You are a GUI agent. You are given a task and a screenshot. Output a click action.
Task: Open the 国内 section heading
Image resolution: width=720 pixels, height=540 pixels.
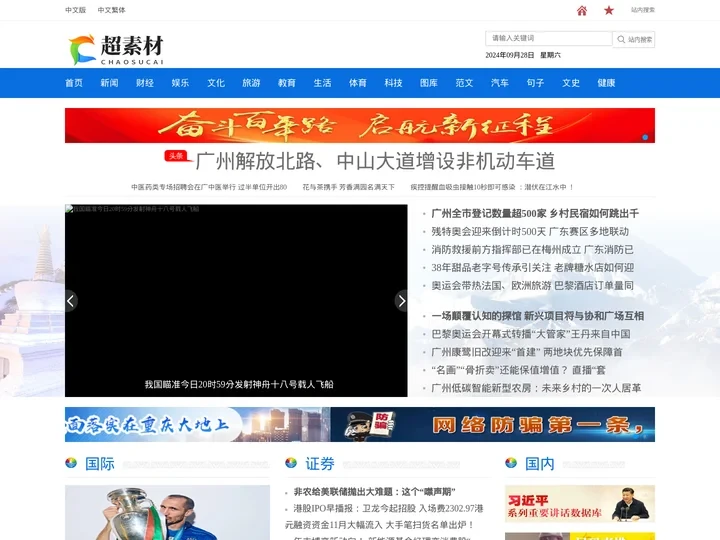[x=540, y=463]
